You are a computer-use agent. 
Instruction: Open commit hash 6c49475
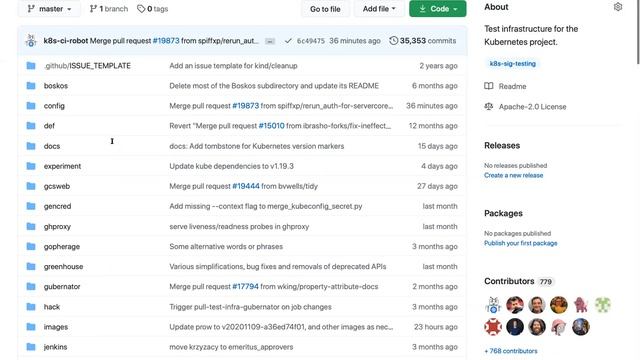[x=311, y=41]
